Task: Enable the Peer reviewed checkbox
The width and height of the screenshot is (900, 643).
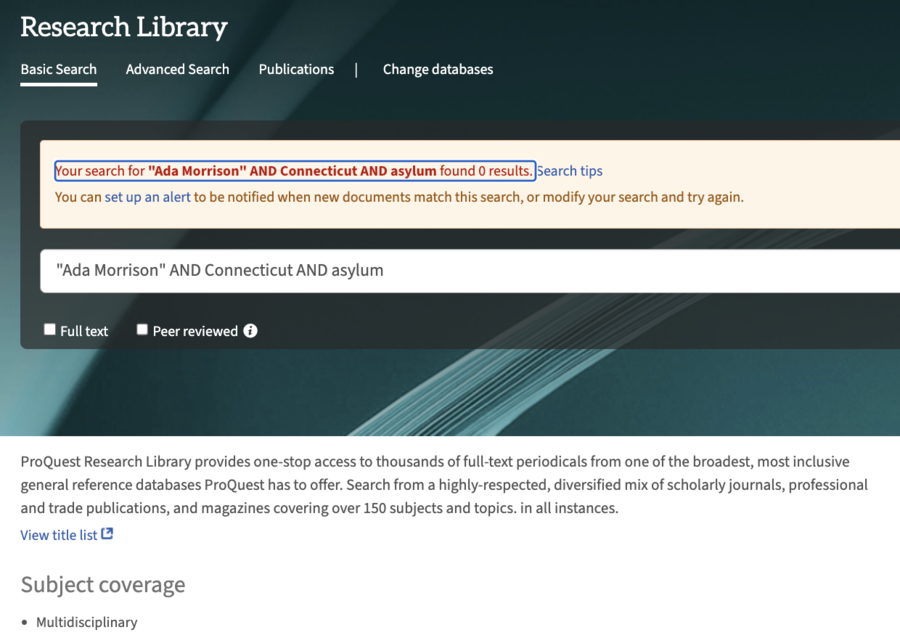Action: point(142,329)
